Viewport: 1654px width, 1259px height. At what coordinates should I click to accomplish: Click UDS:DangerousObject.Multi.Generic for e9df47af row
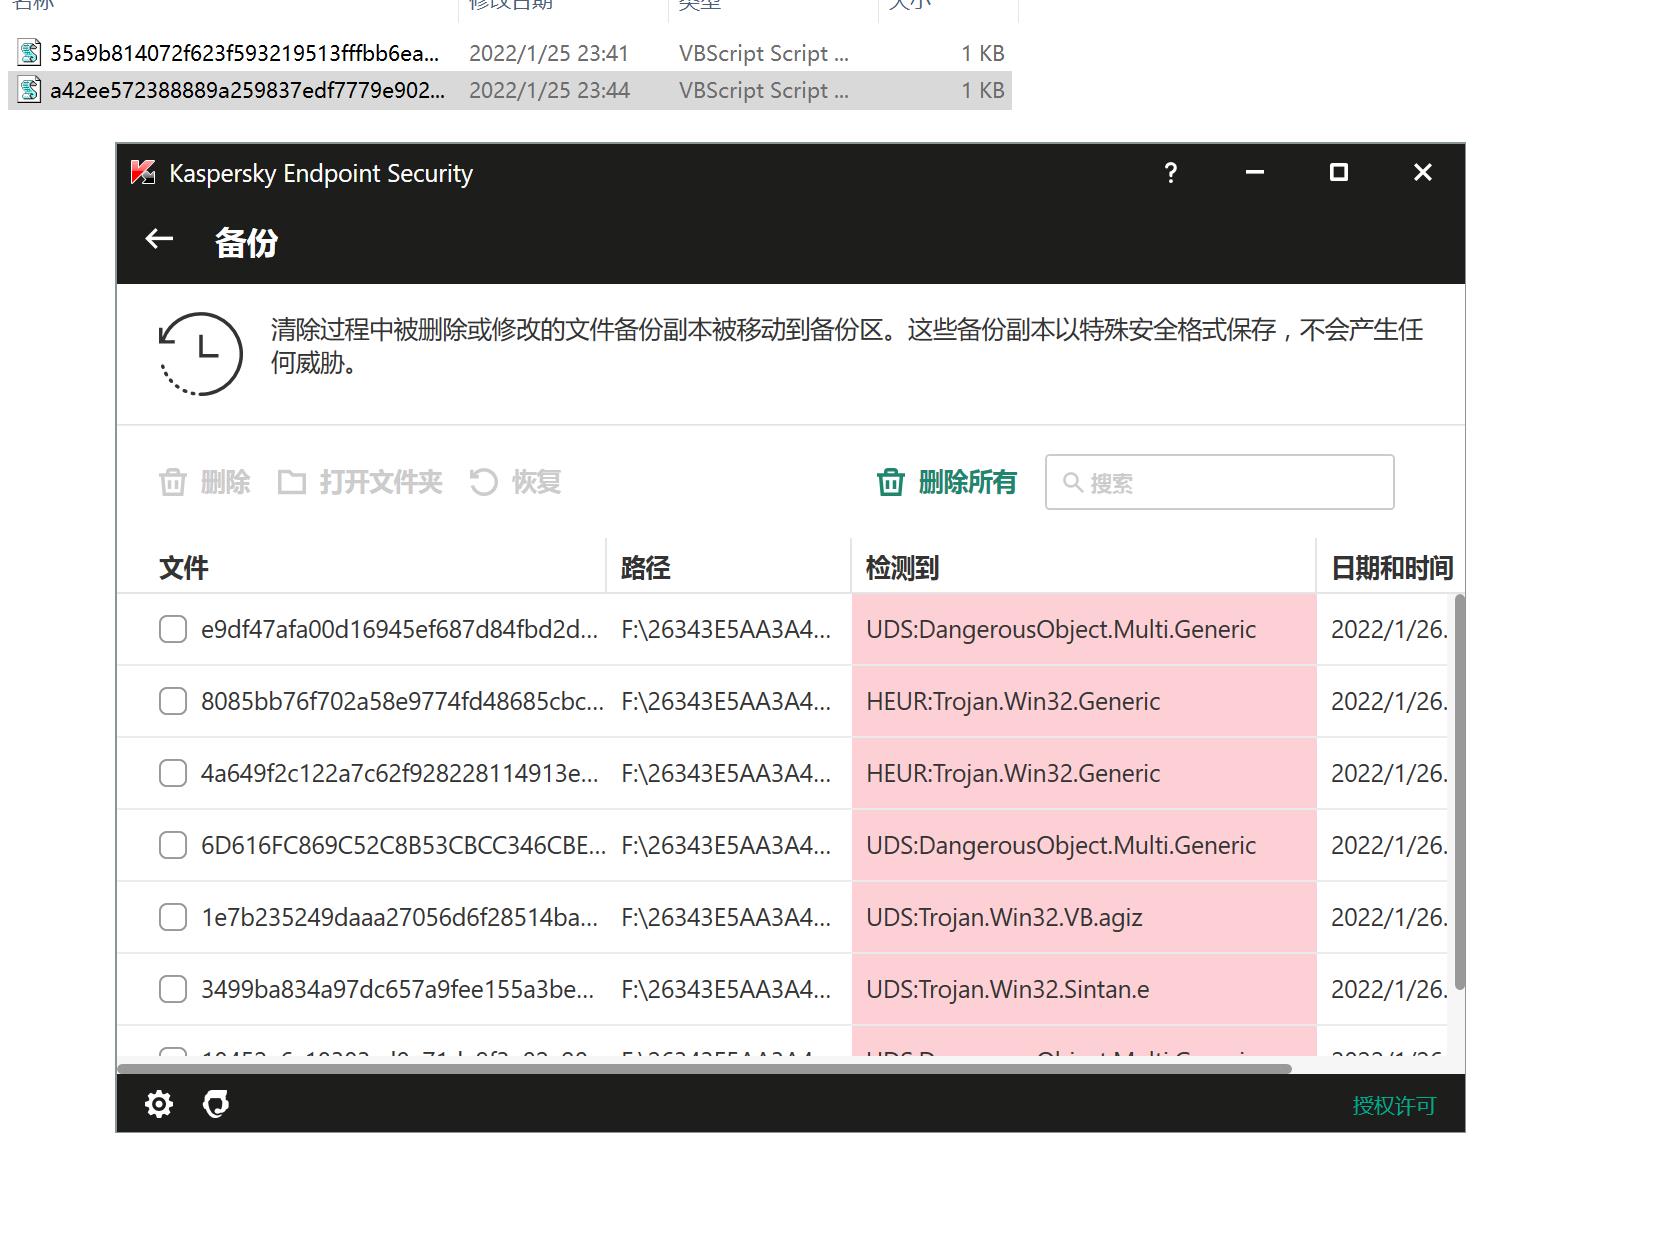(1084, 629)
